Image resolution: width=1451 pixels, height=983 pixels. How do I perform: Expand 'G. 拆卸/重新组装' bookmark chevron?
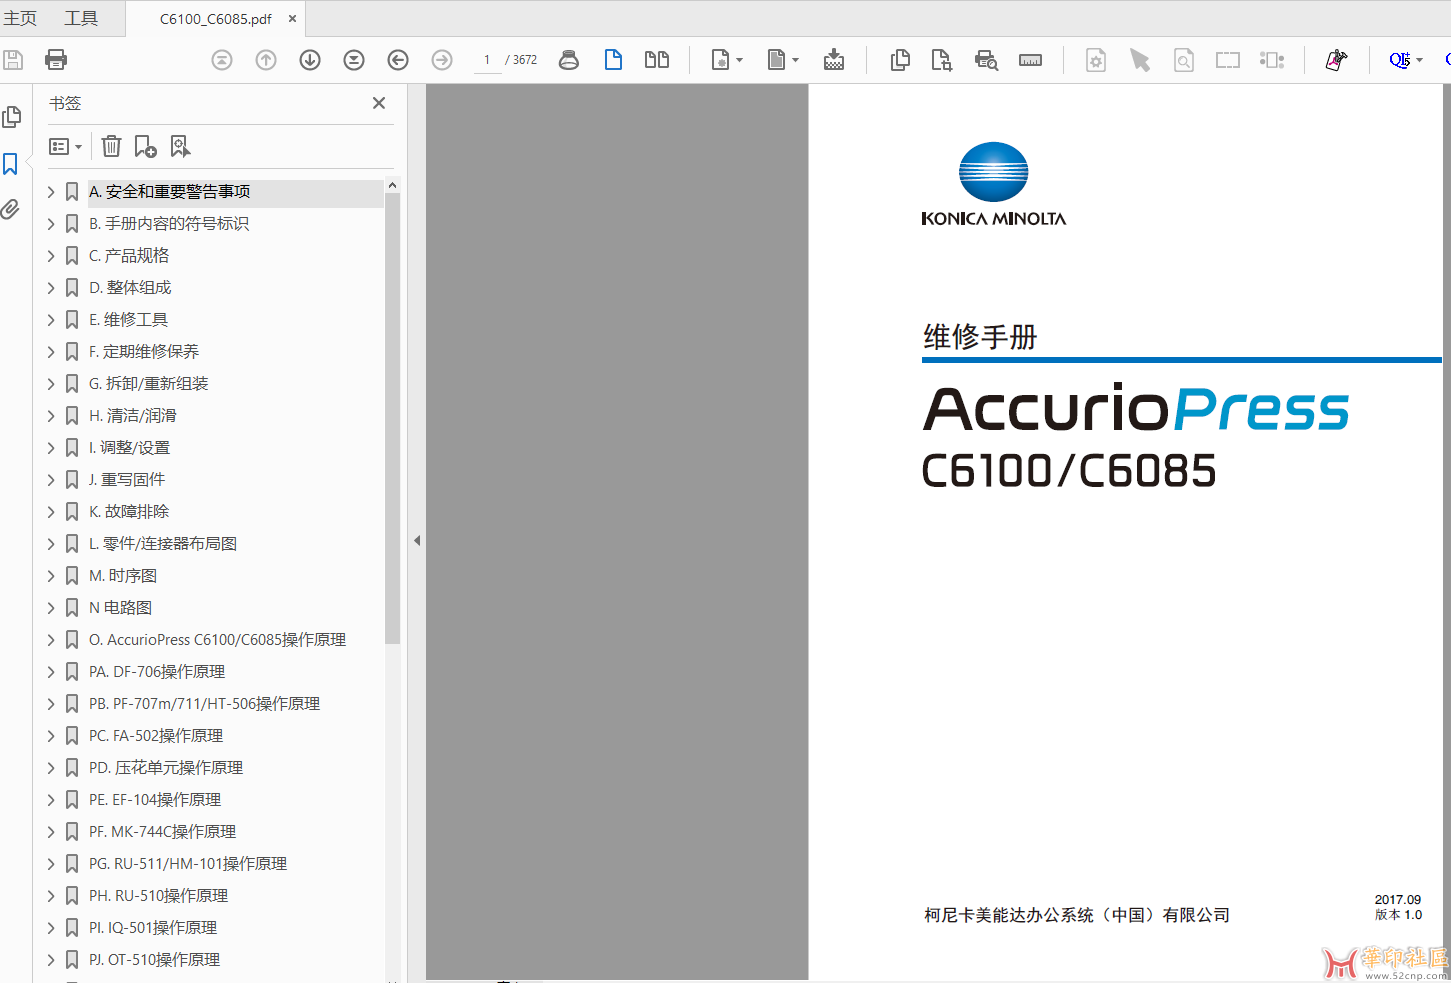(51, 384)
